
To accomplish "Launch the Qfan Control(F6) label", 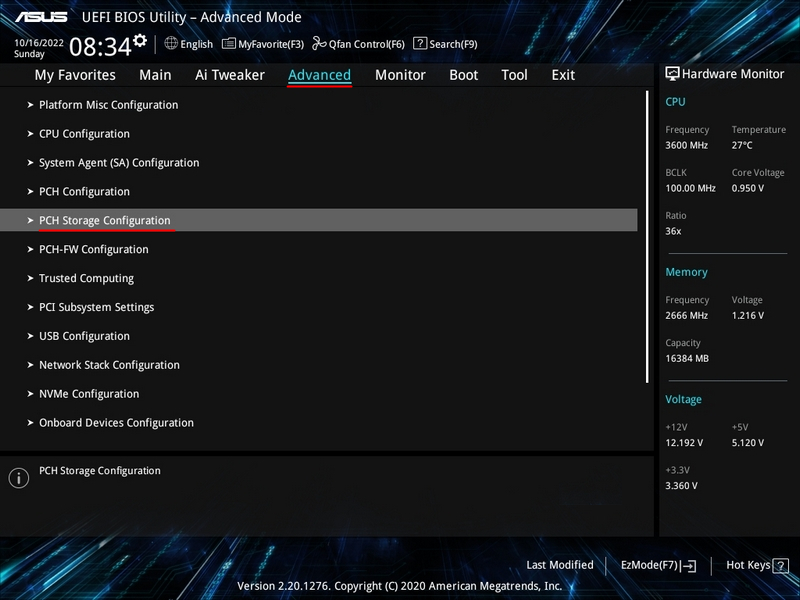I will tap(366, 44).
